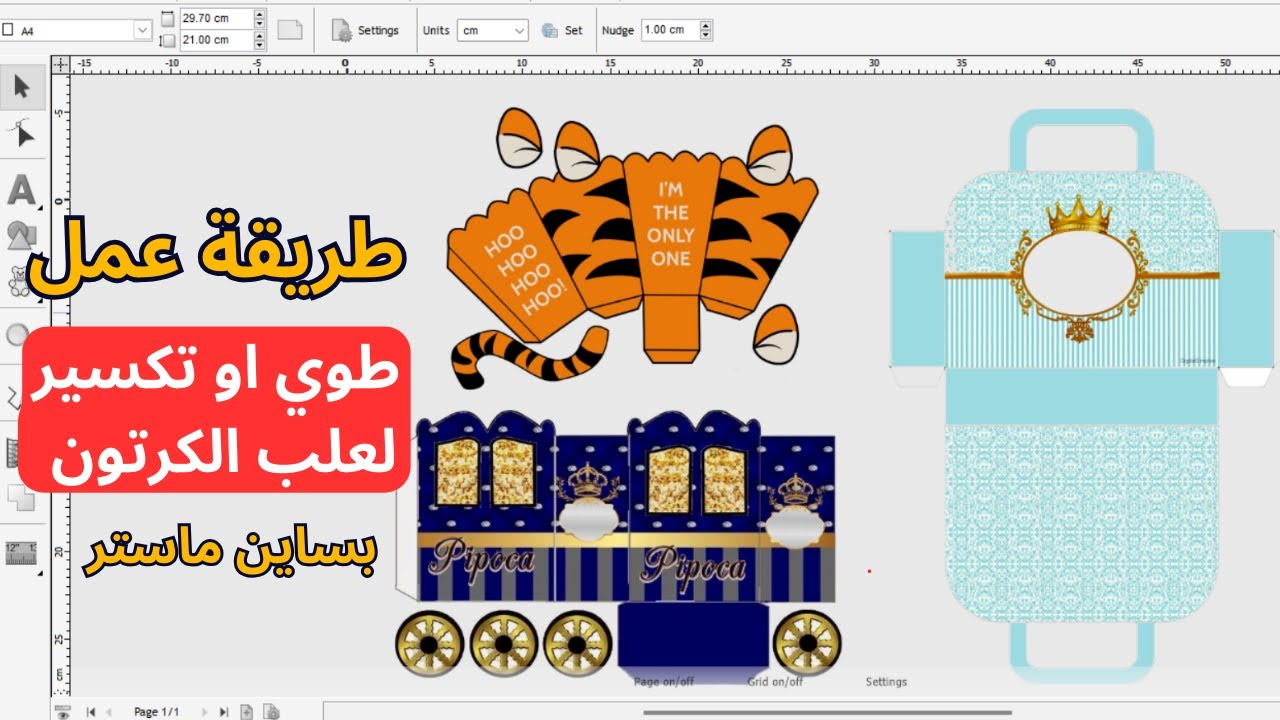The height and width of the screenshot is (720, 1280).
Task: Click Settings text below canvas
Action: coord(886,682)
